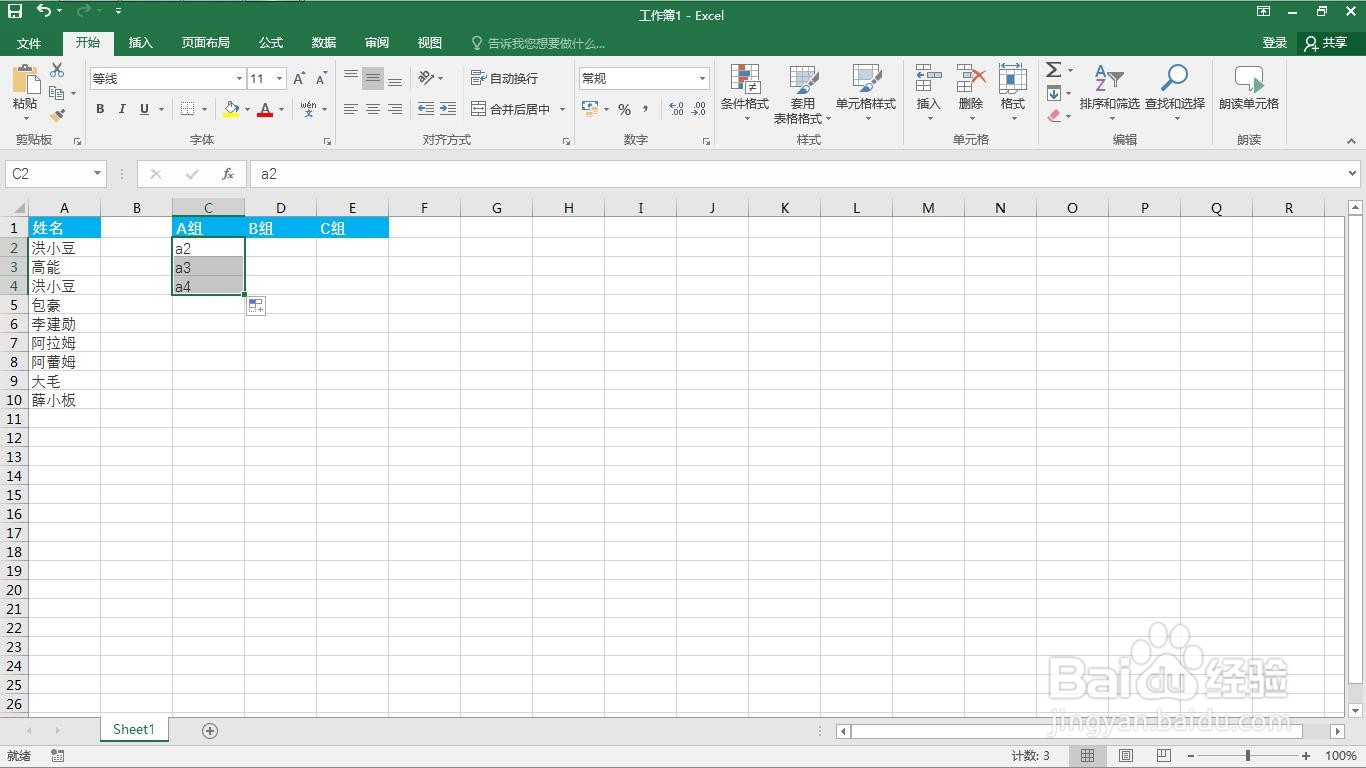Screen dimensions: 1366x768
Task: Apply top vertical alignment
Action: [351, 78]
